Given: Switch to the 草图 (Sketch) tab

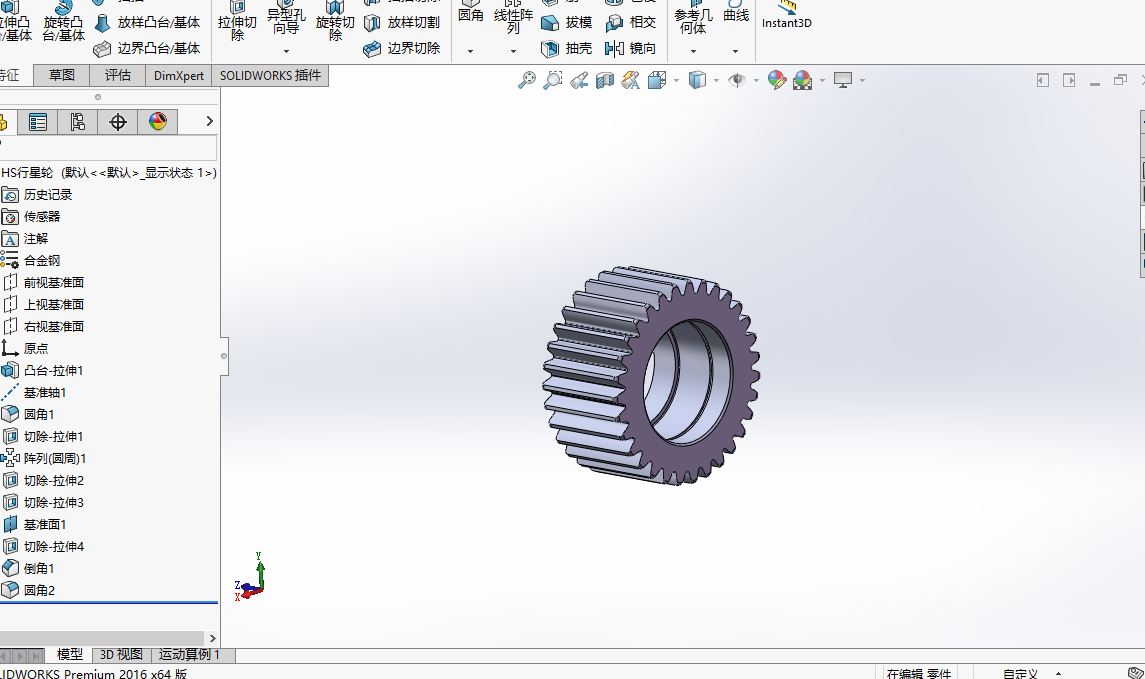Looking at the screenshot, I should tap(62, 75).
